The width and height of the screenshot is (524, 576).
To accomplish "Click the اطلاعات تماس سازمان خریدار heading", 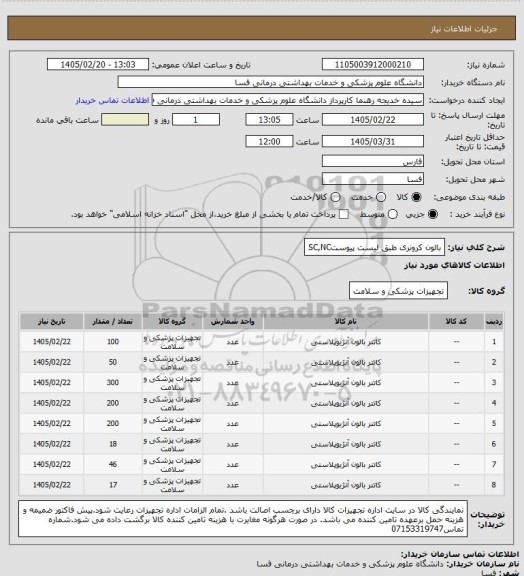I will pyautogui.click(x=459, y=554).
